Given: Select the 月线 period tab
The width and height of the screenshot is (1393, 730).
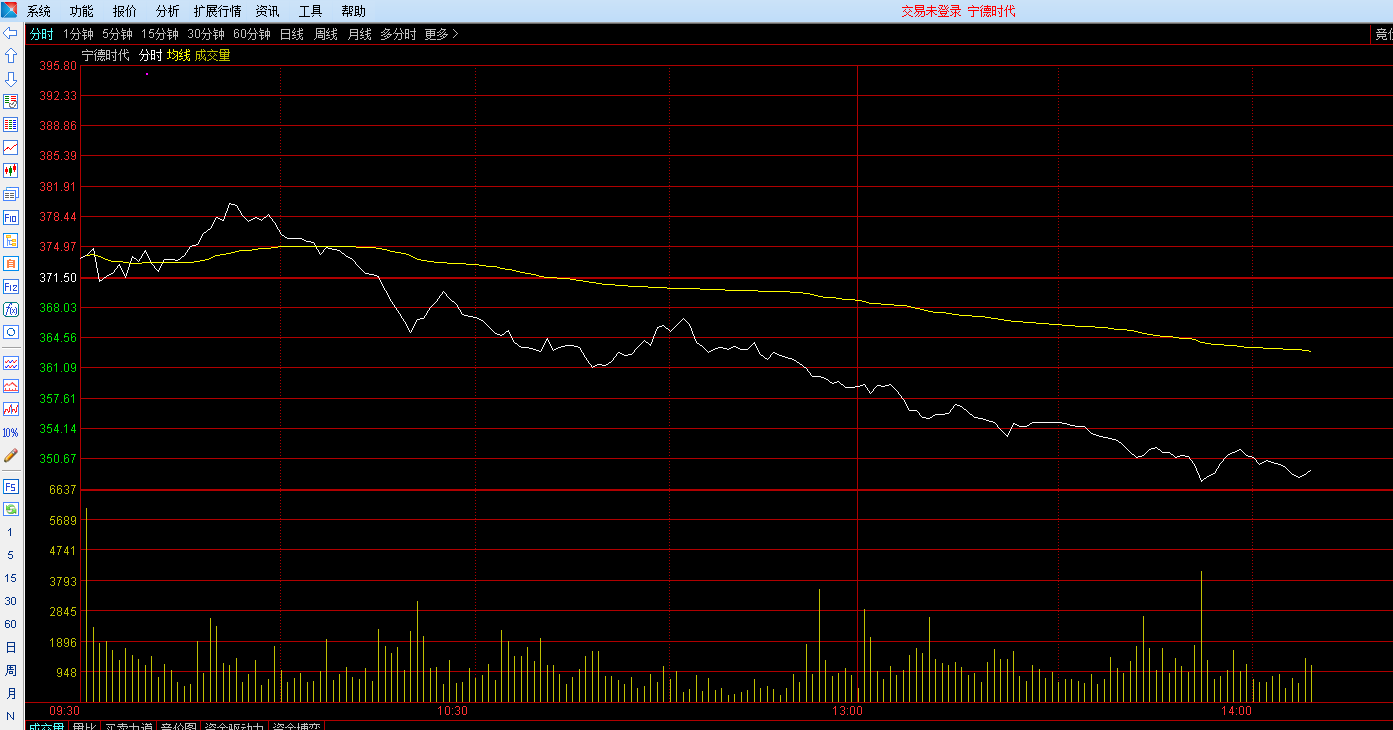Looking at the screenshot, I should tap(360, 34).
